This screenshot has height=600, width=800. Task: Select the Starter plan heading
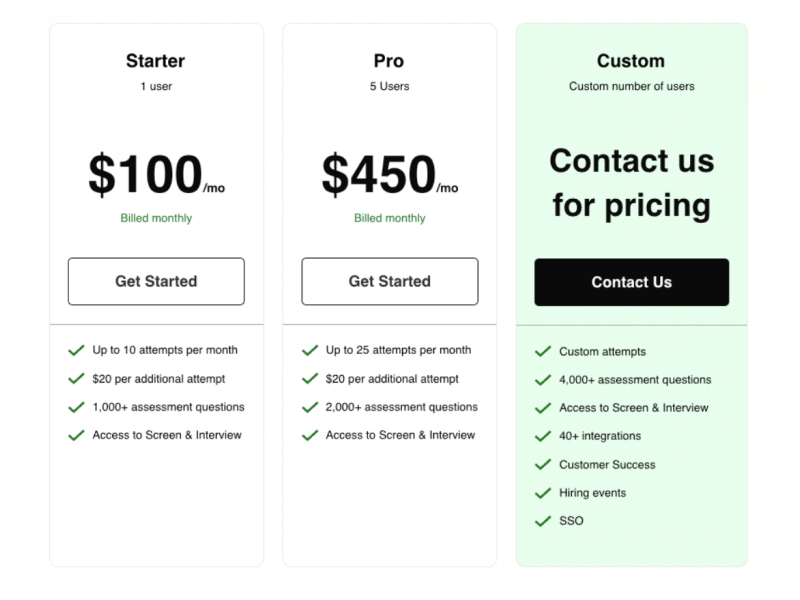tap(156, 61)
